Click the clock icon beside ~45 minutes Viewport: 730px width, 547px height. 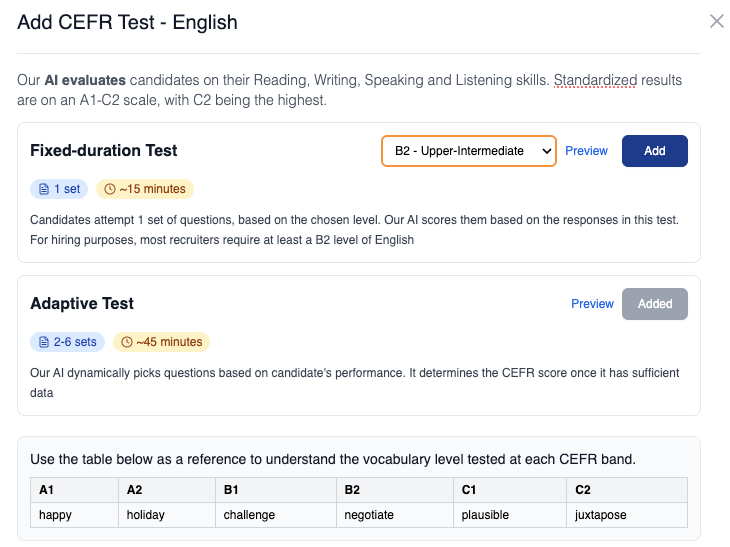coord(127,342)
